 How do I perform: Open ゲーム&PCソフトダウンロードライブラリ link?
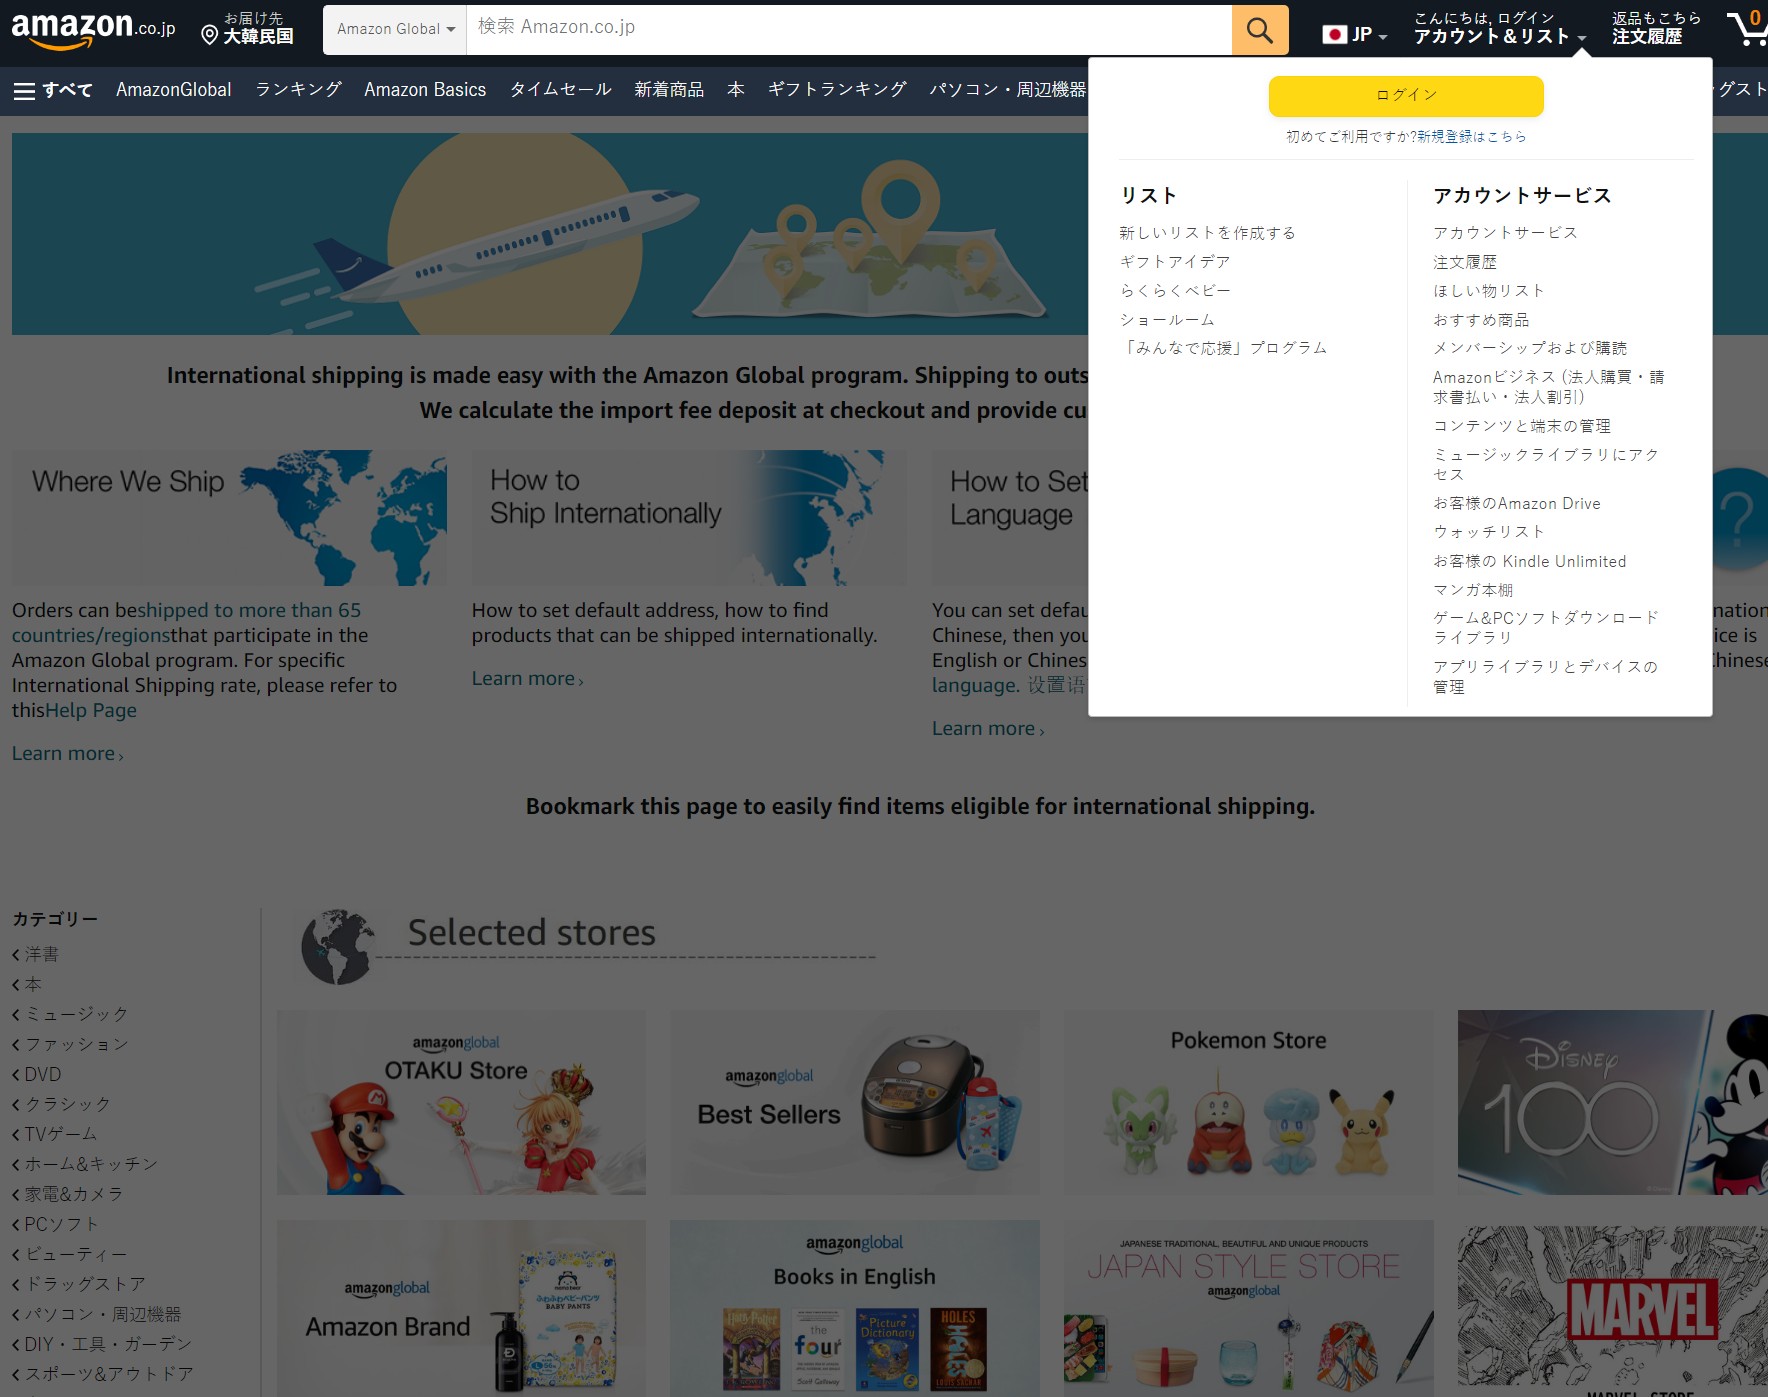pyautogui.click(x=1546, y=628)
